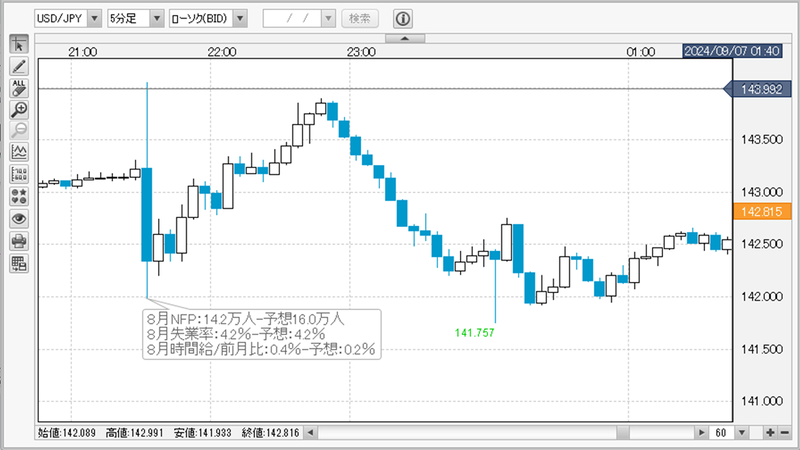800x450 pixels.
Task: Select the pencil drawing tool
Action: 19,66
